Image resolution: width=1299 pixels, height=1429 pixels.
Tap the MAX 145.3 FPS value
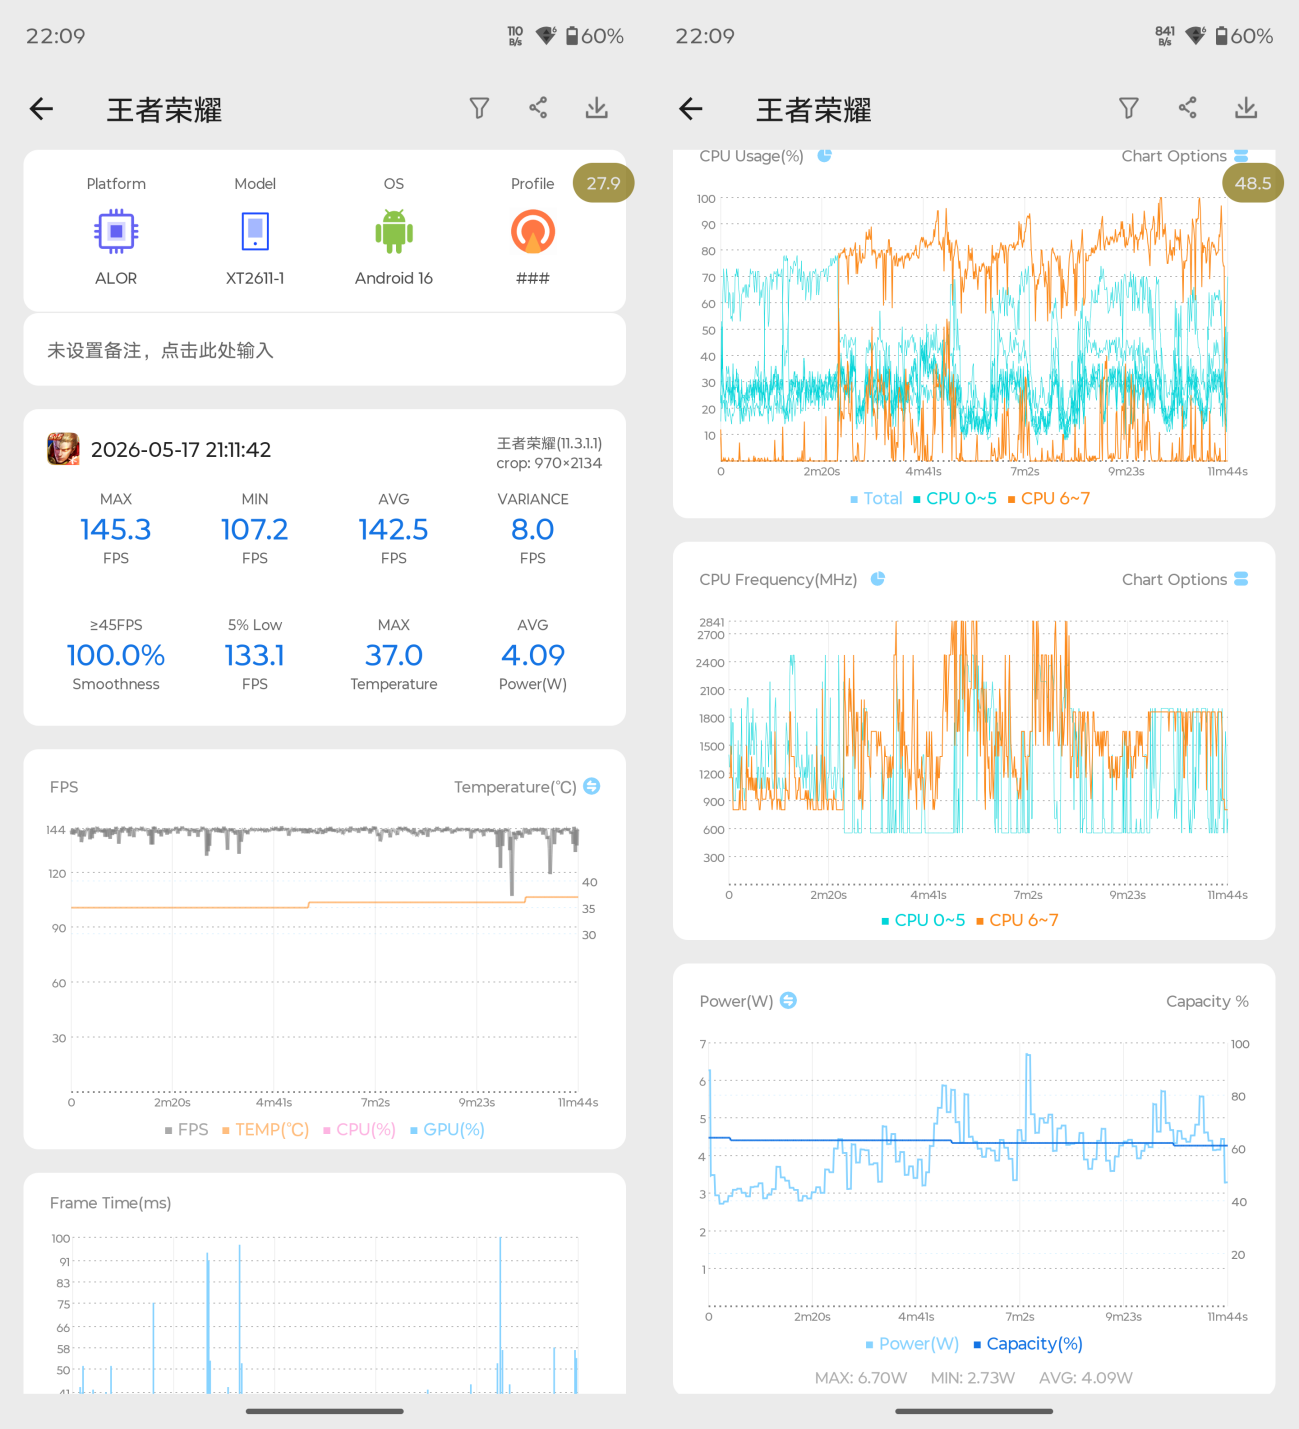(116, 529)
